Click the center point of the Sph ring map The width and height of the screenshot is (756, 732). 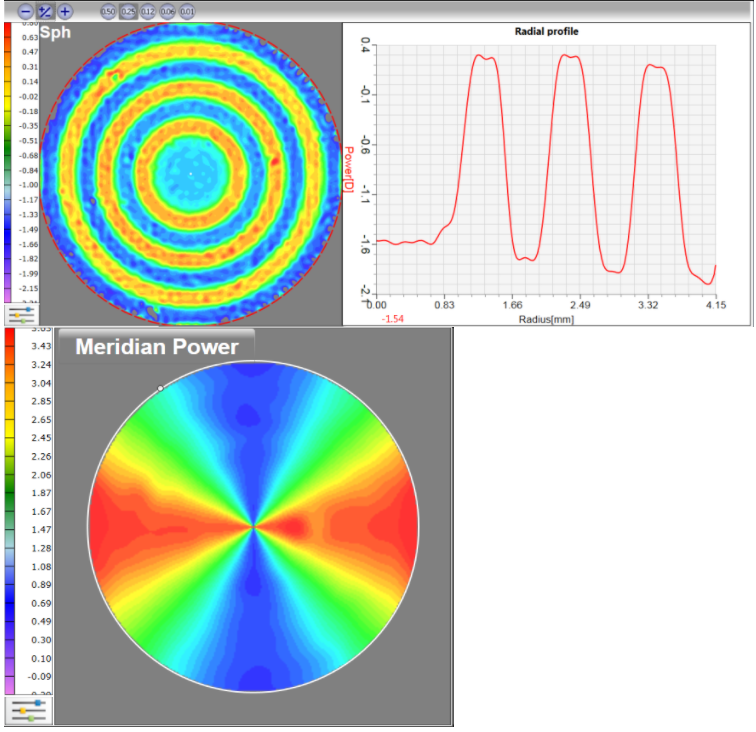191,174
